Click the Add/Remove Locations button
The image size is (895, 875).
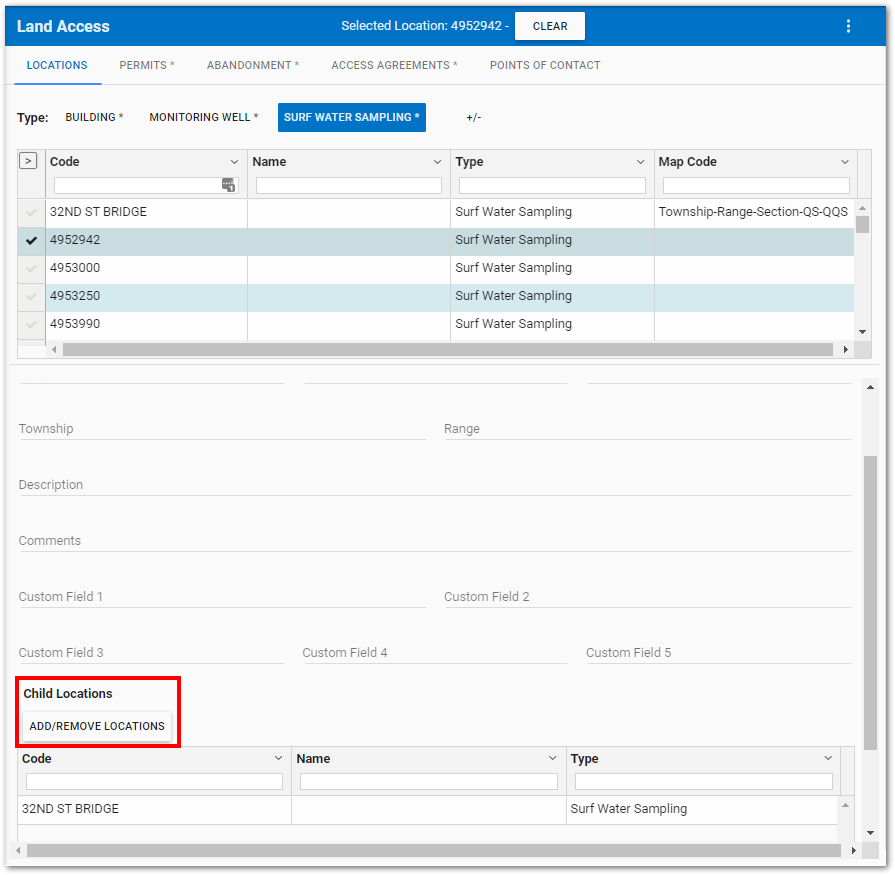[x=97, y=726]
